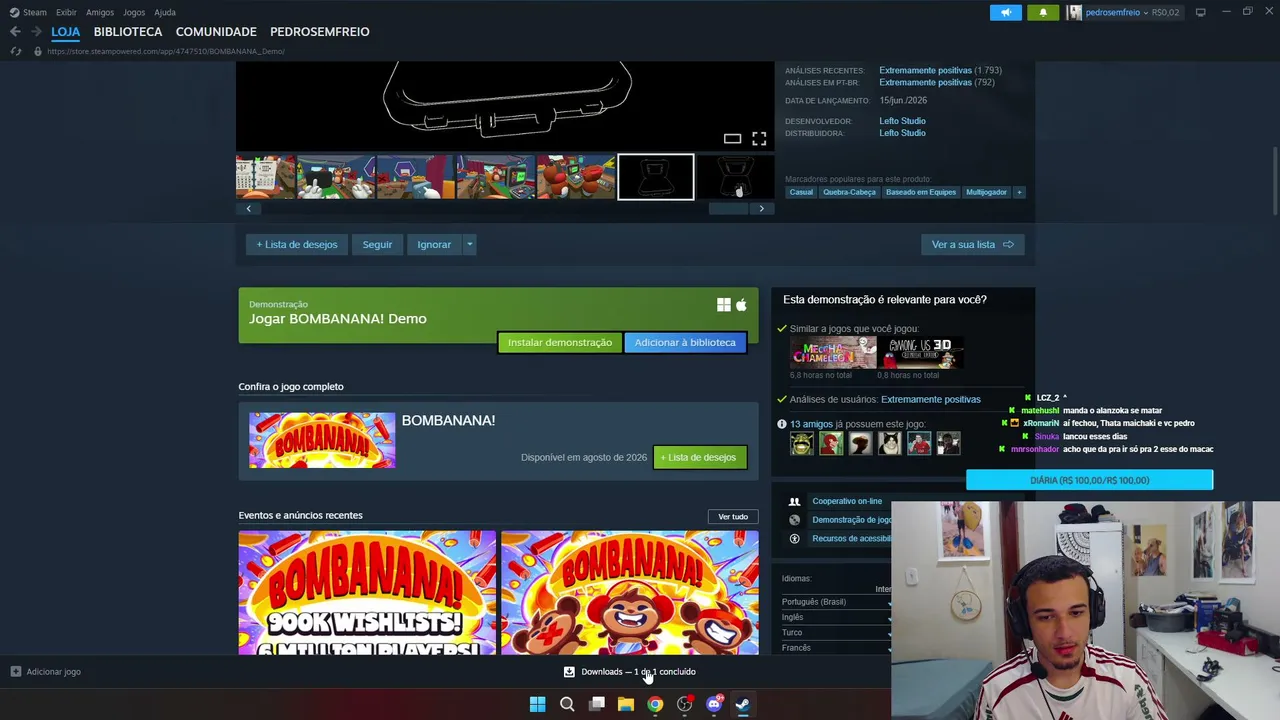This screenshot has height=720, width=1280.
Task: Toggle theater mode on the media player
Action: pyautogui.click(x=732, y=139)
